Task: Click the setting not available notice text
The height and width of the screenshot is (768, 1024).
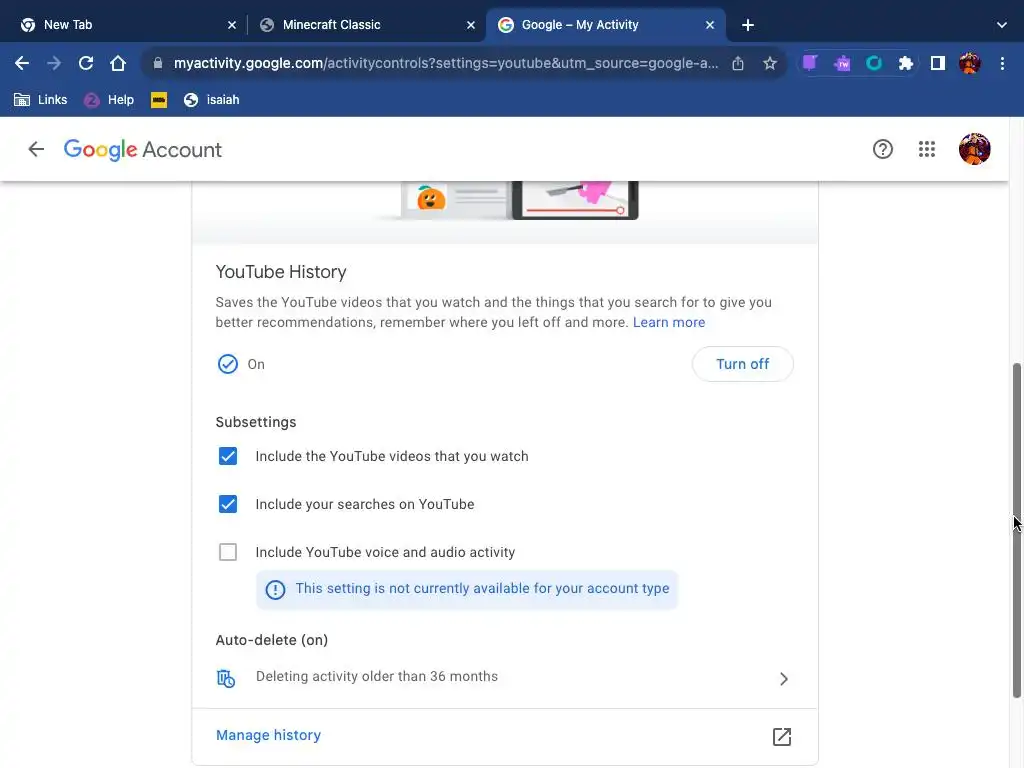Action: [483, 588]
